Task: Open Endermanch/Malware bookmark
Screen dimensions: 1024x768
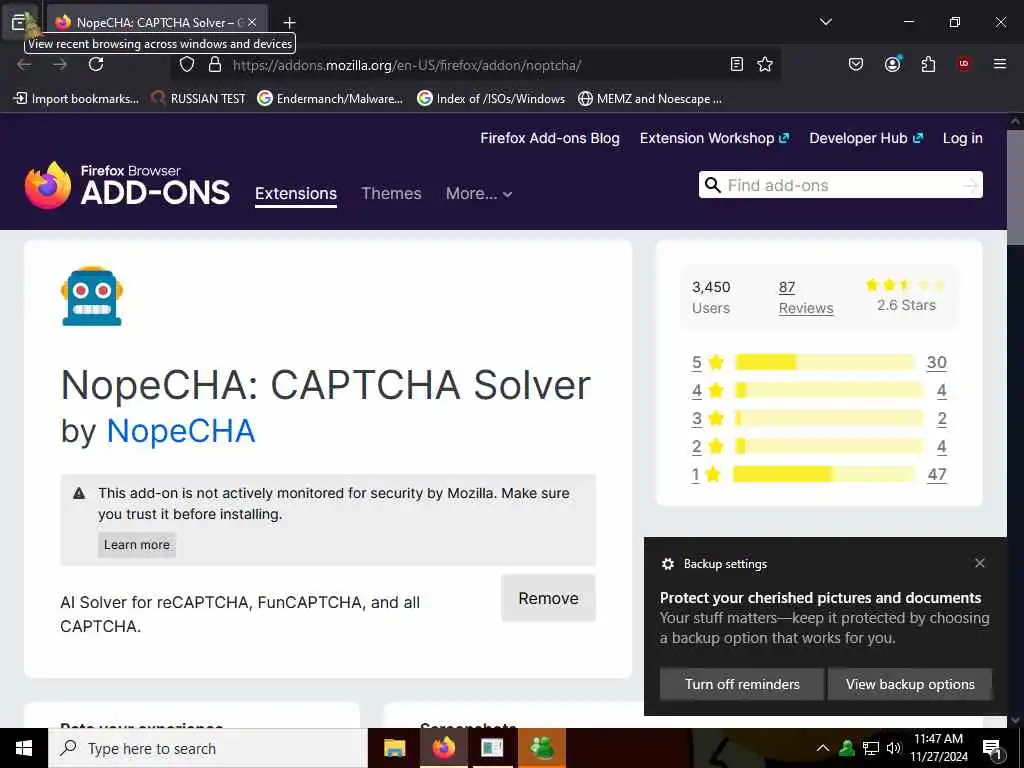Action: point(330,99)
